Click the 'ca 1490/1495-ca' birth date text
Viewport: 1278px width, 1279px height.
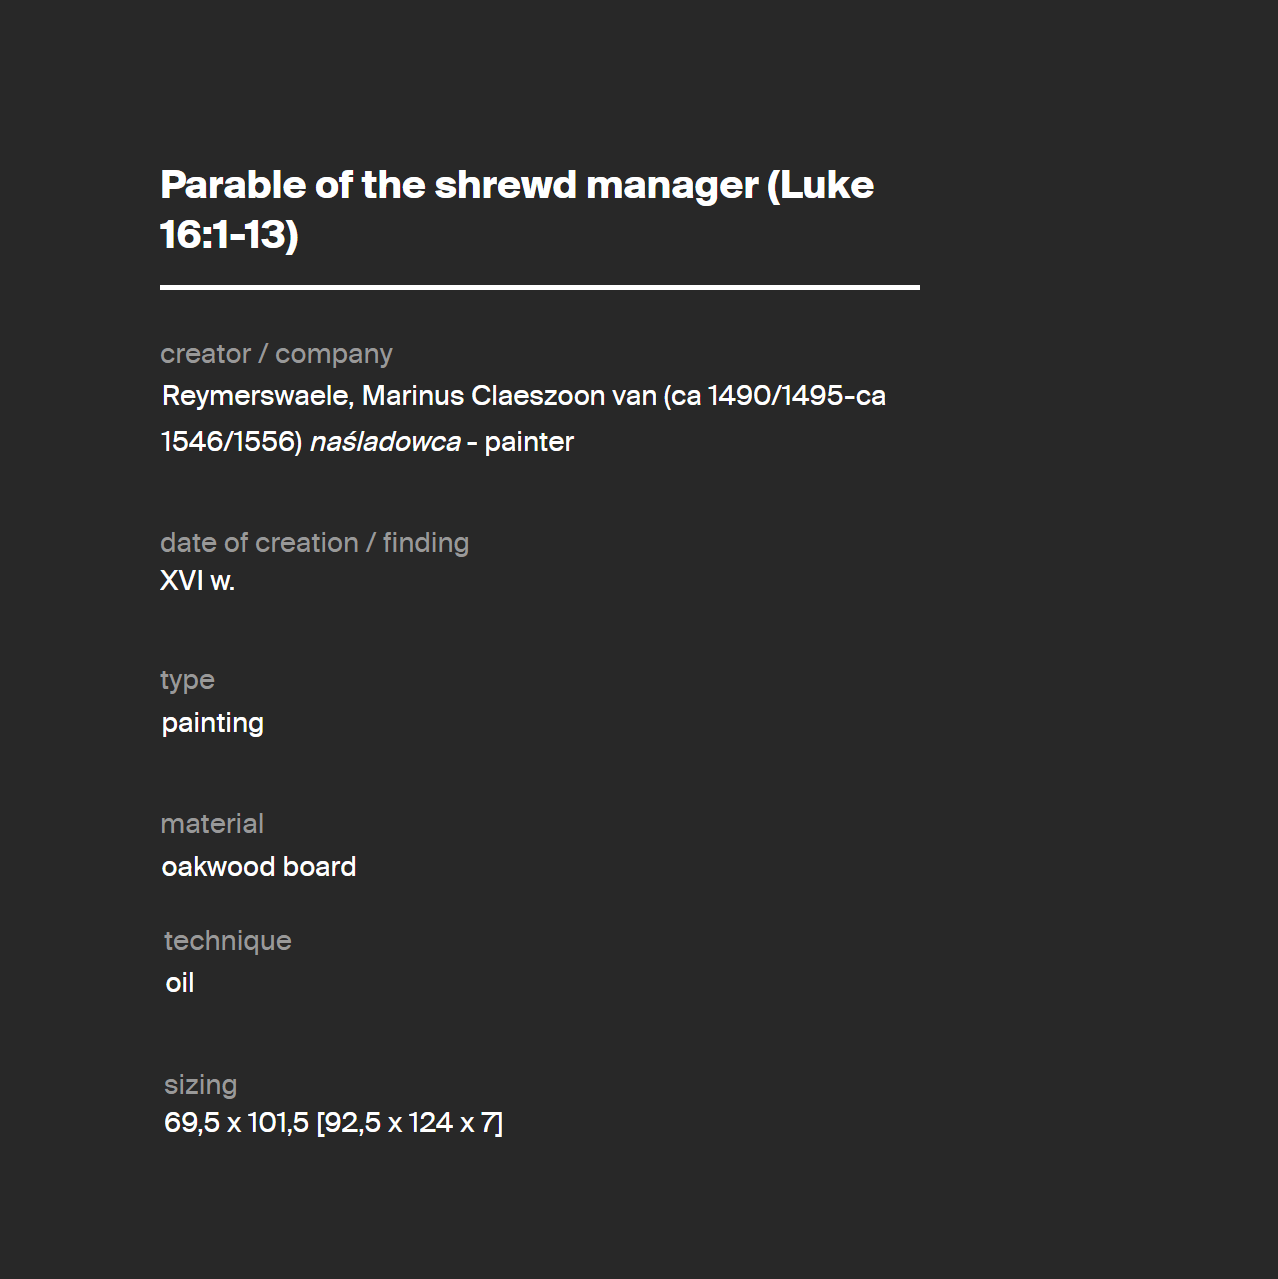[778, 396]
